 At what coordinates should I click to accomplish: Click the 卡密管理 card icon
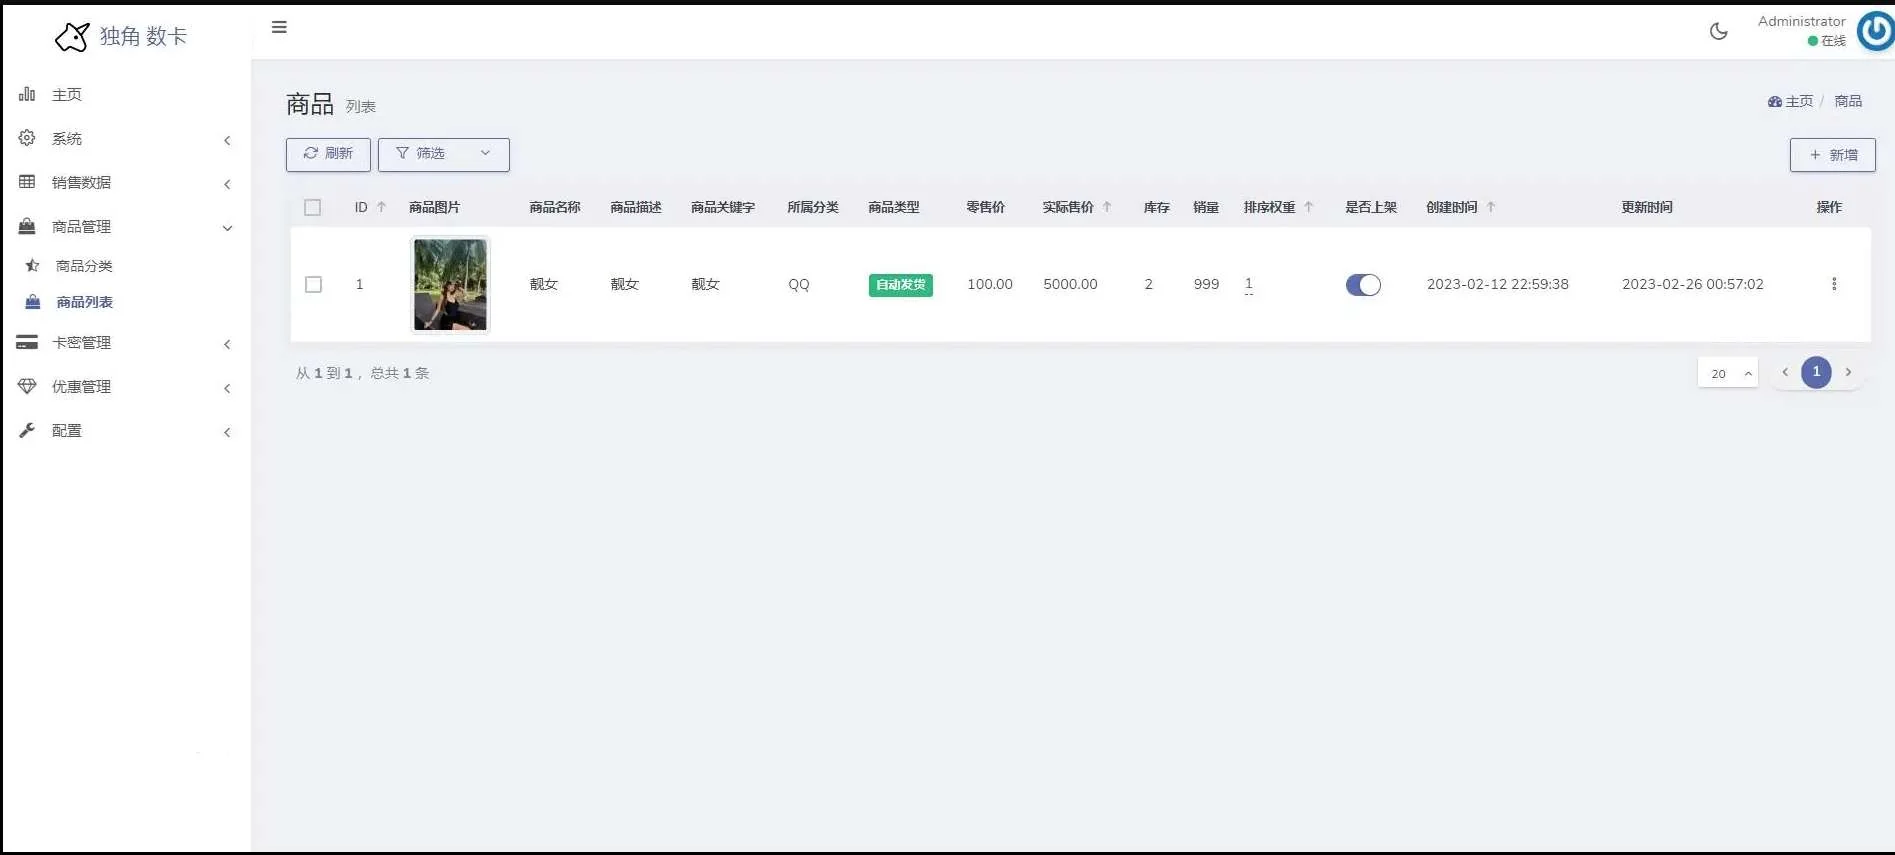point(27,342)
